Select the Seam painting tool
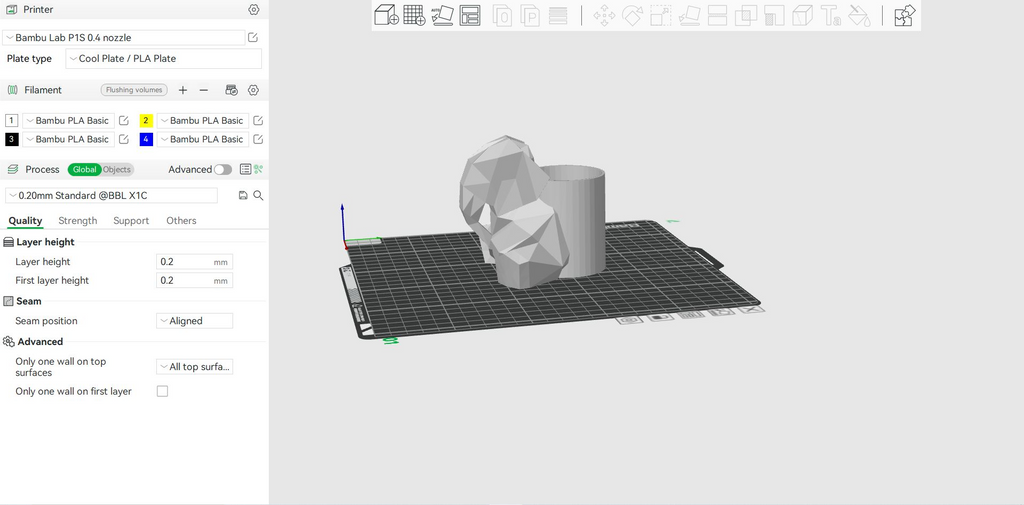Image resolution: width=1024 pixels, height=505 pixels. click(802, 15)
